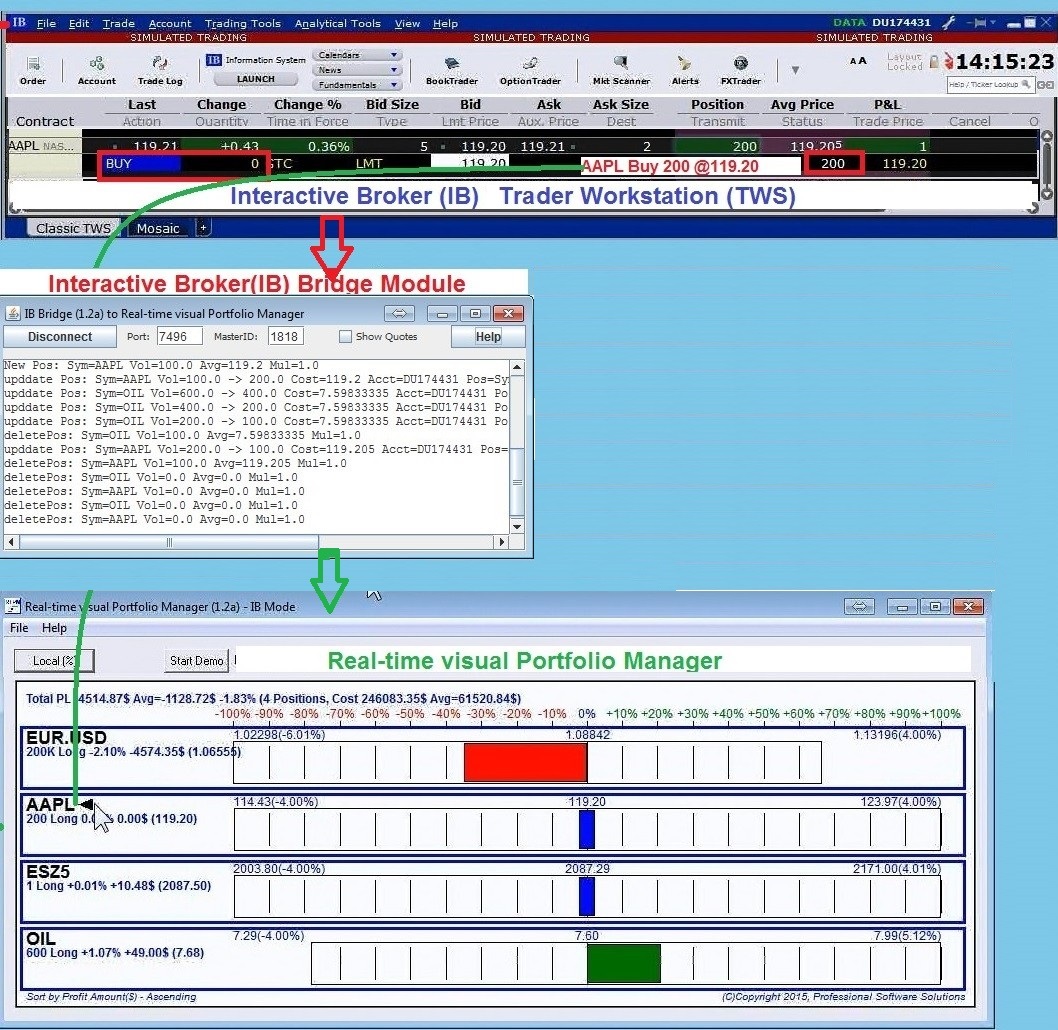The height and width of the screenshot is (1030, 1058).
Task: Click the IB Bridge log scrollbar down arrow
Action: (x=517, y=527)
